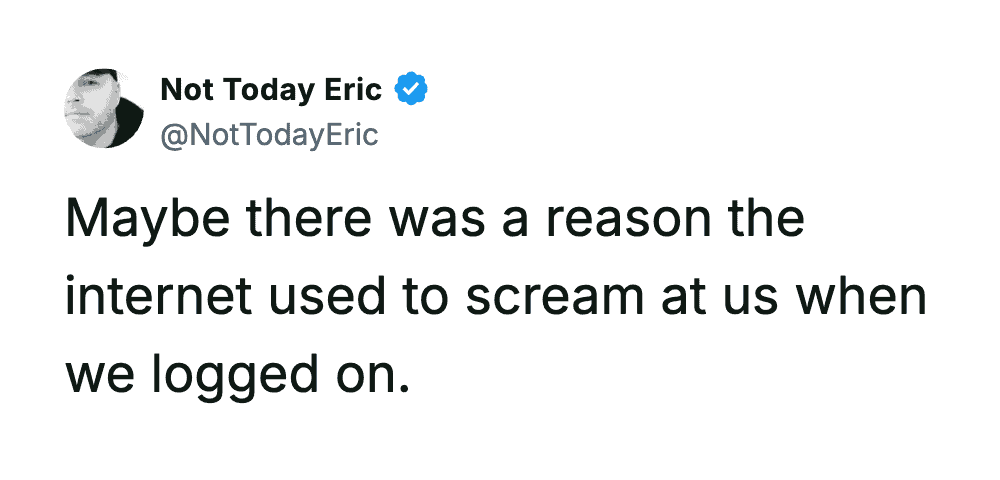Click the word "when" in the tweet
The height and width of the screenshot is (480, 1000).
[864, 297]
